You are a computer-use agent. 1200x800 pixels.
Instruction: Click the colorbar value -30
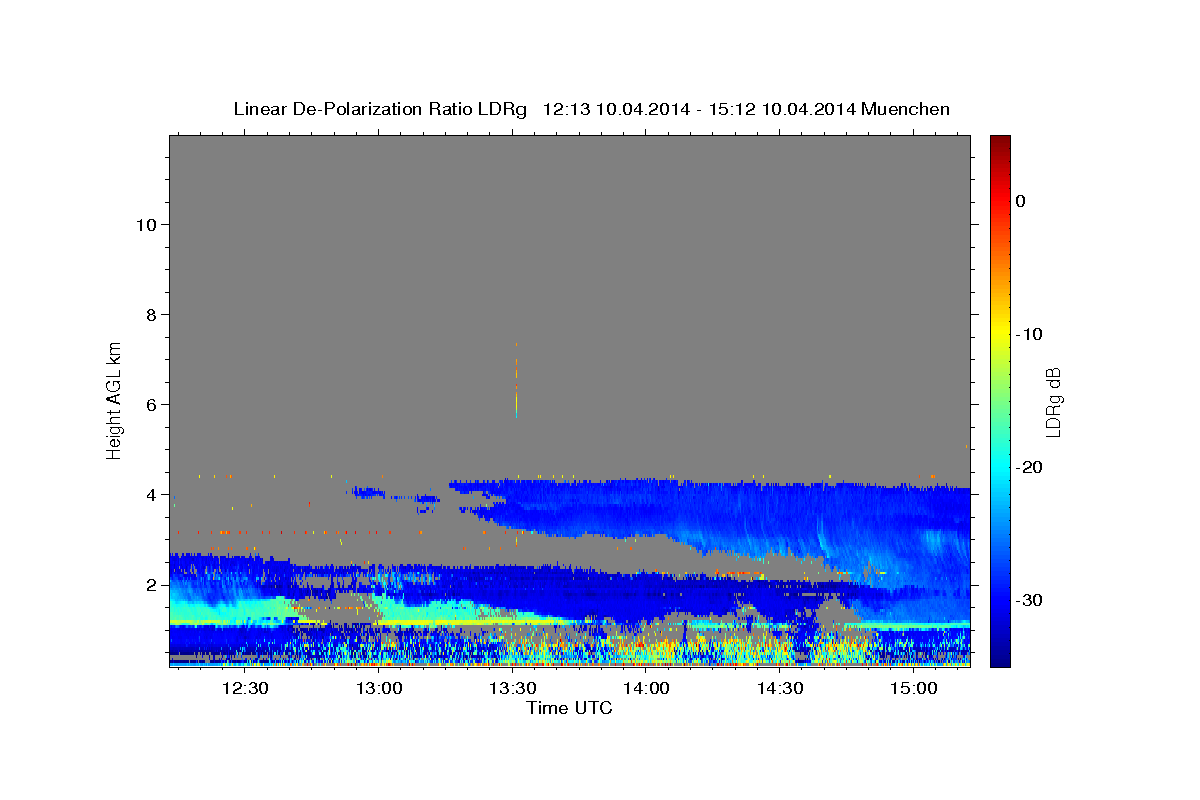(x=1030, y=600)
